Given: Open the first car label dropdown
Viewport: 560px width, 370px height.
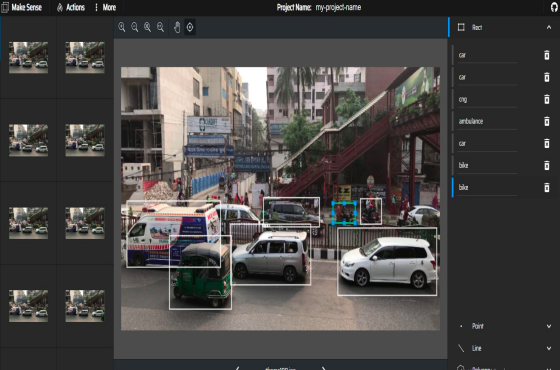Looking at the screenshot, I should (488, 55).
